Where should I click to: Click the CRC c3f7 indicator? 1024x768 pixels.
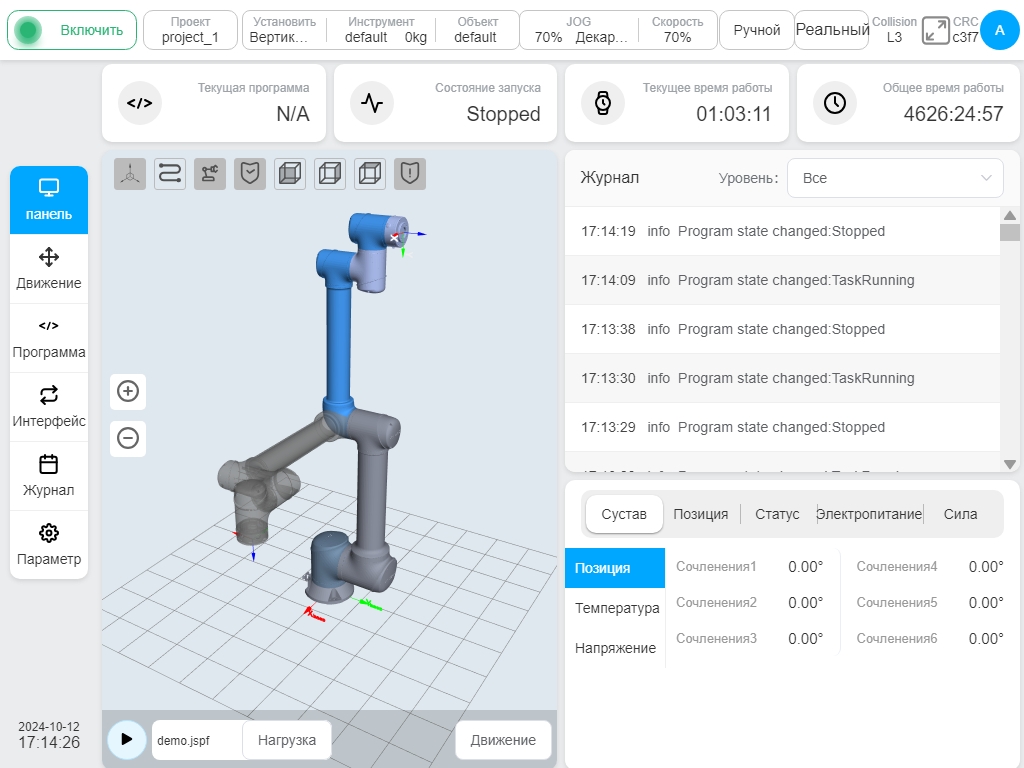(965, 30)
